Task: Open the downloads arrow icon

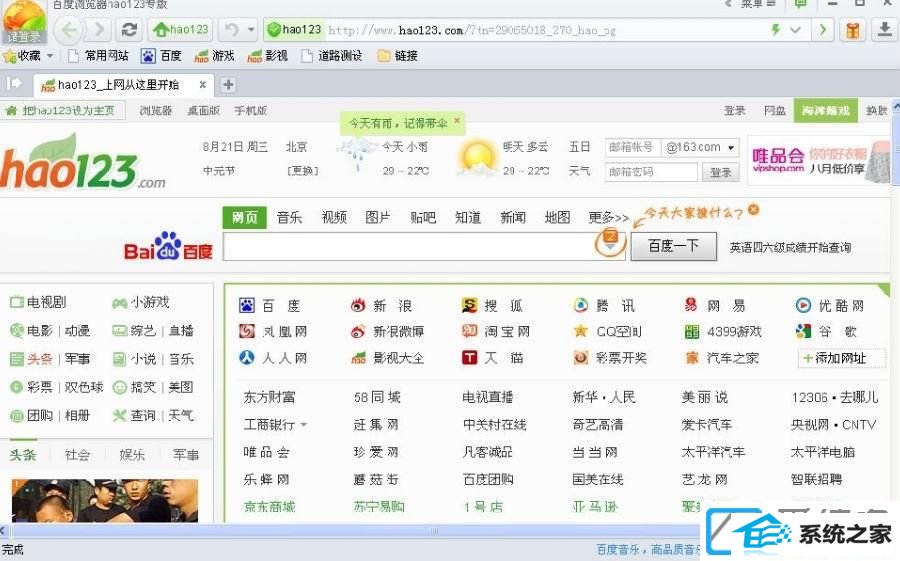Action: pyautogui.click(x=885, y=29)
